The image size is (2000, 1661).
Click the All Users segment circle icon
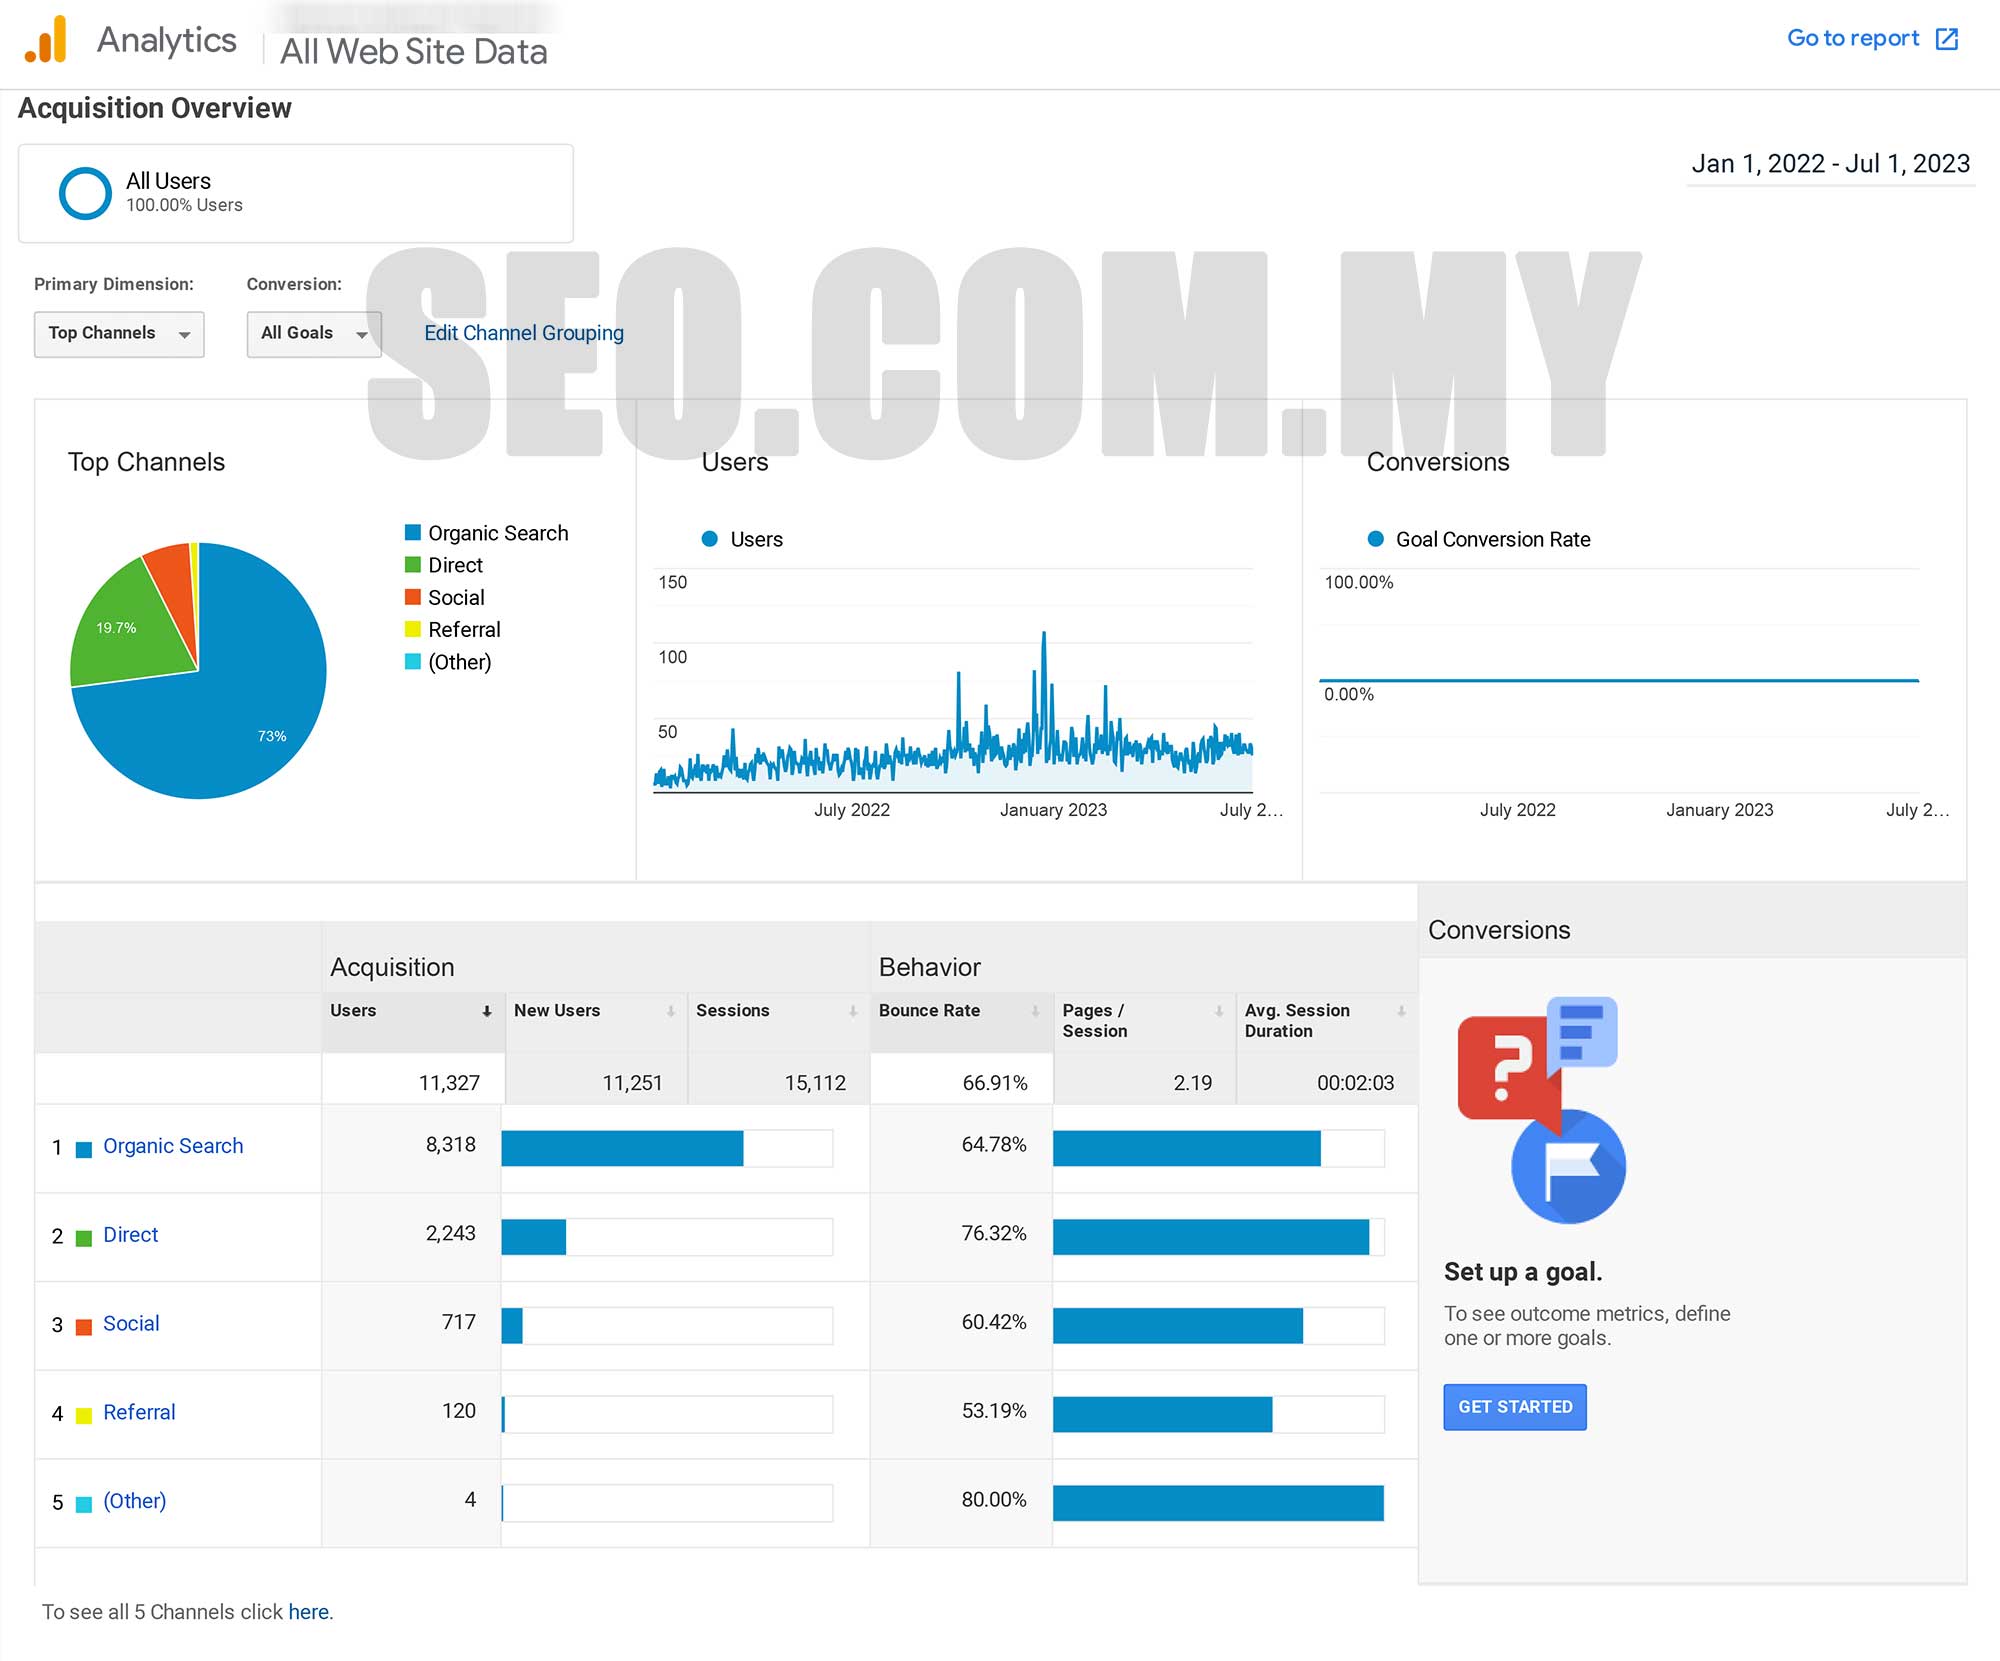point(85,193)
